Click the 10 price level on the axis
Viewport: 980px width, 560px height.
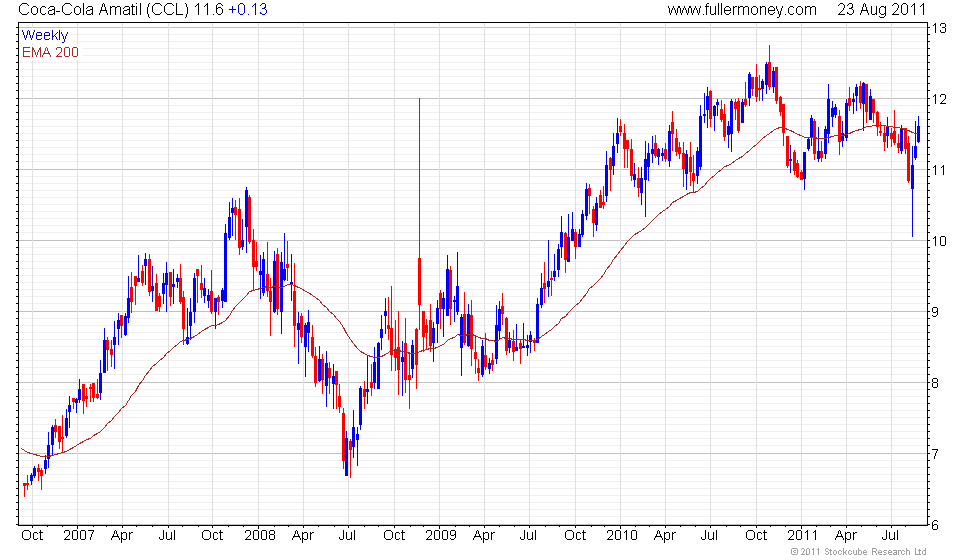click(940, 241)
